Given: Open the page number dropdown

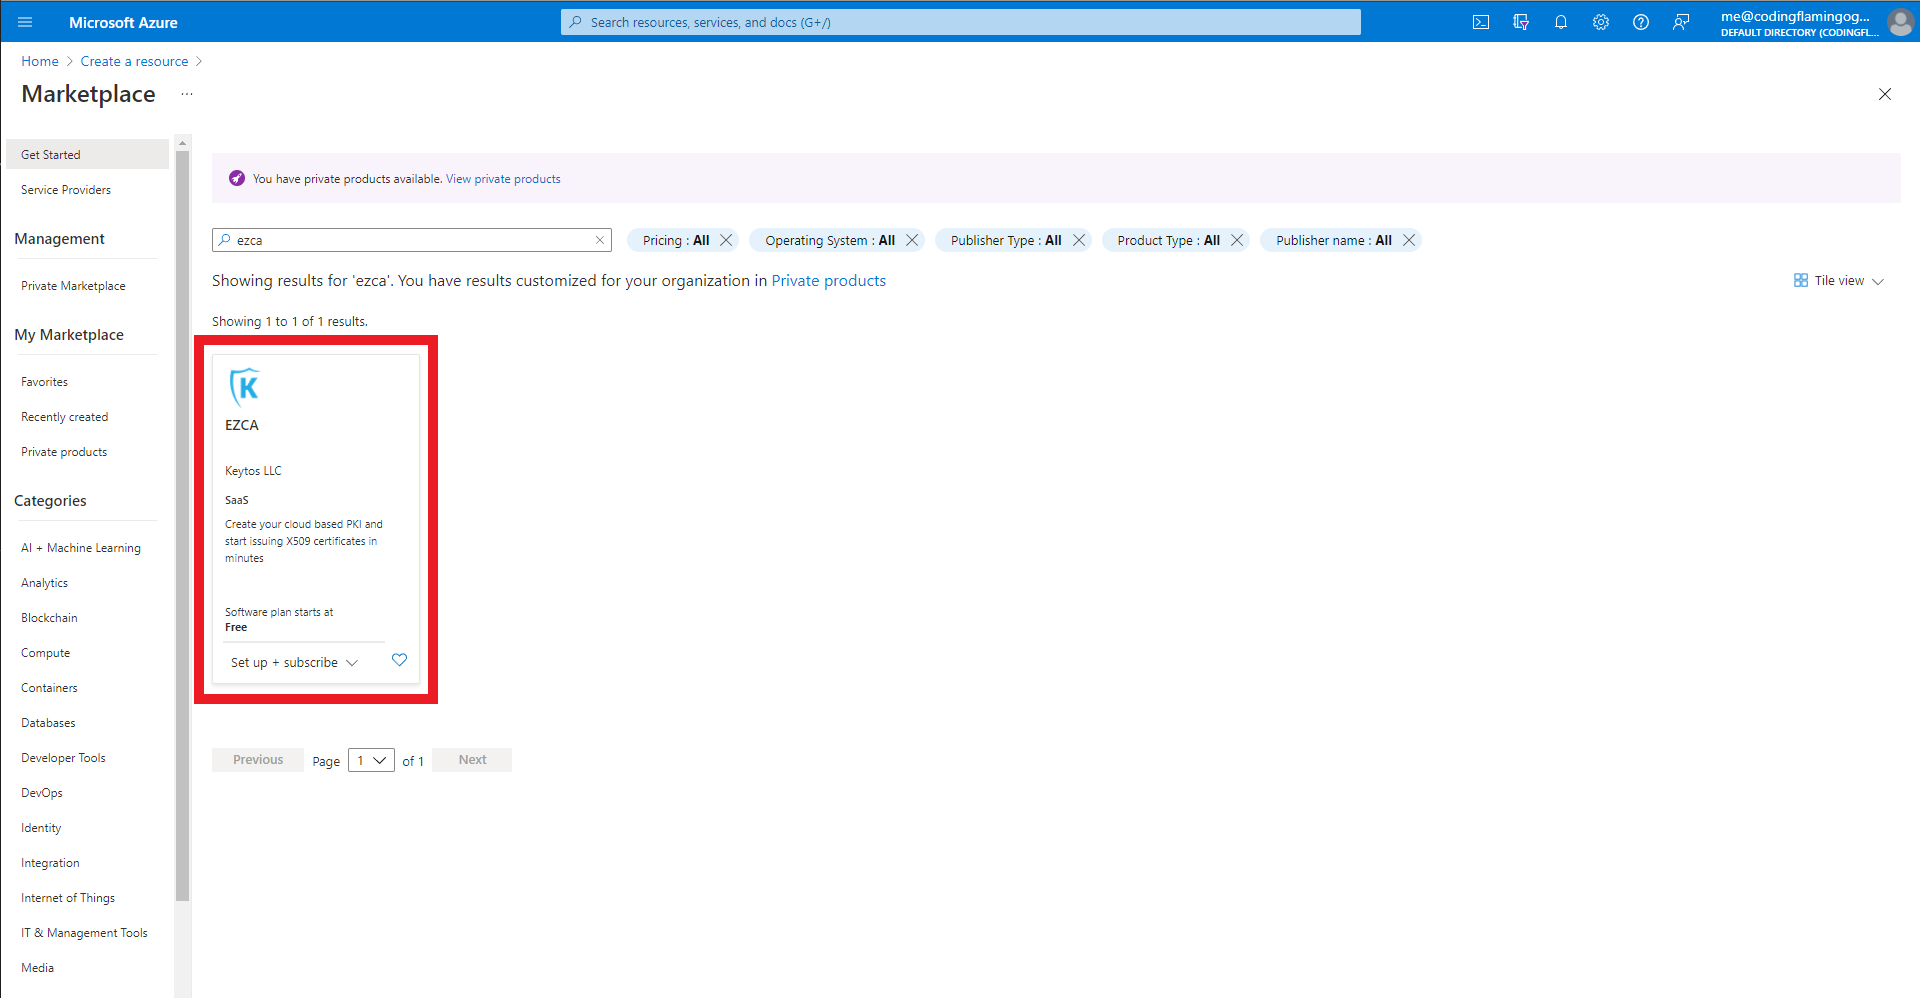Looking at the screenshot, I should [x=371, y=760].
